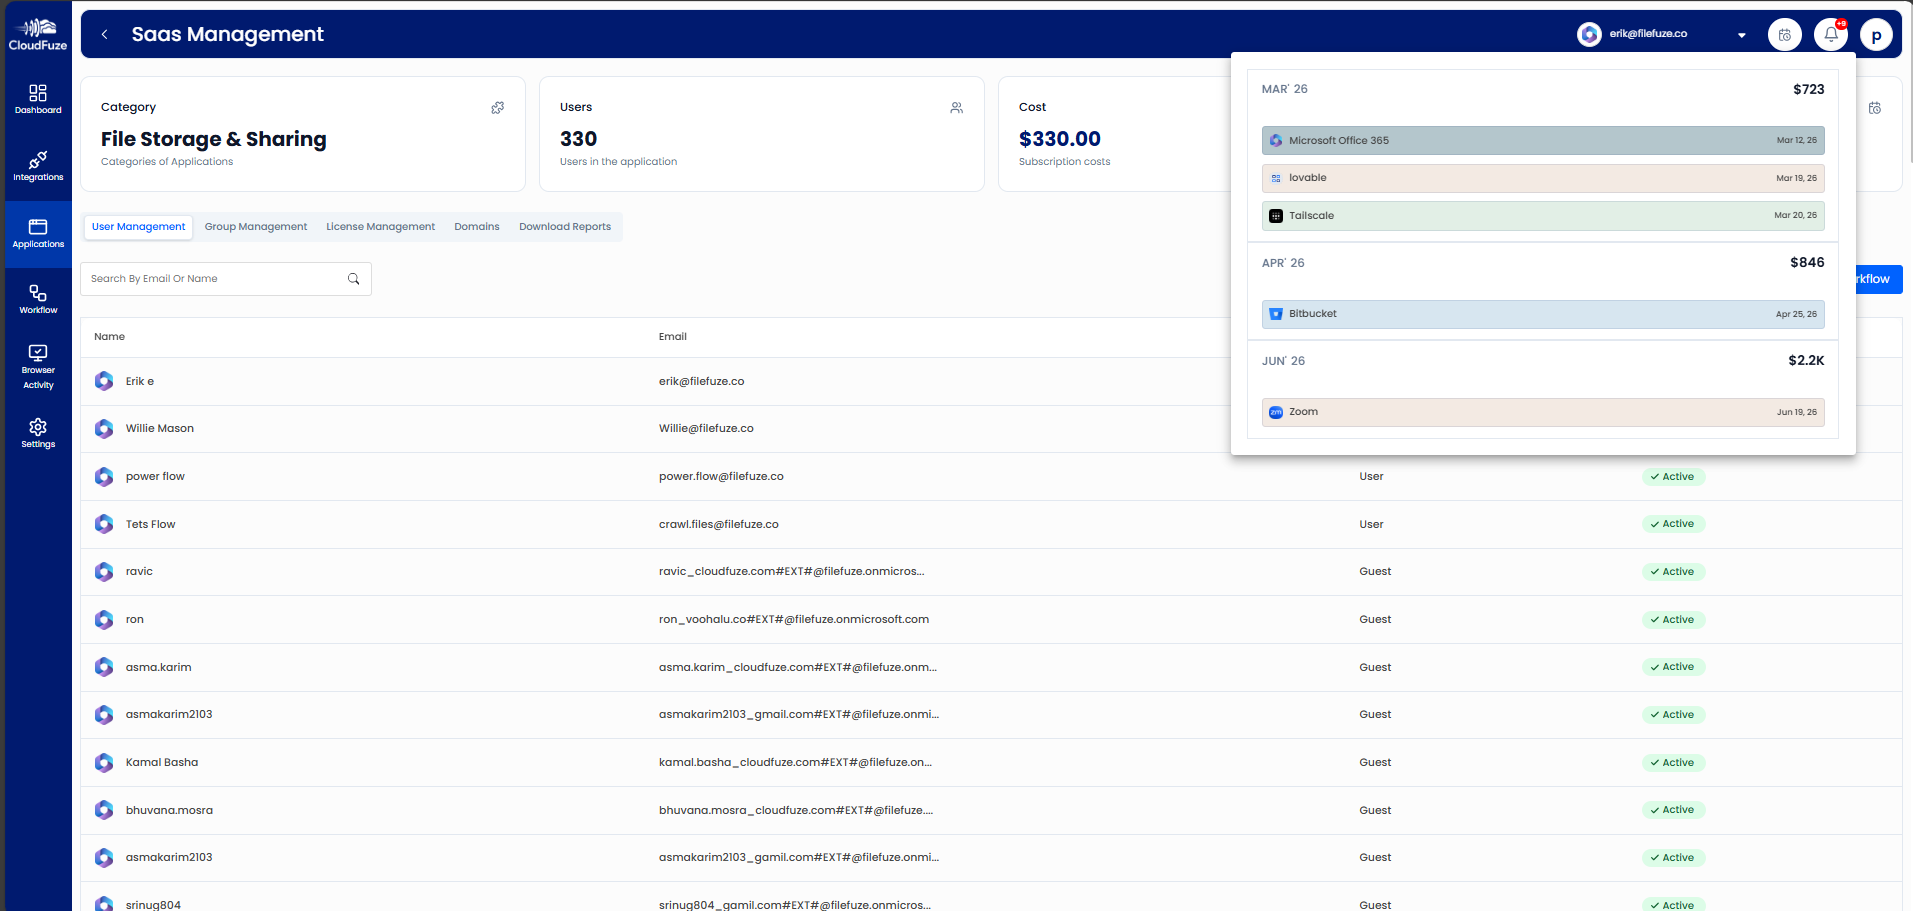
Task: Click the Applications sidebar icon
Action: coord(38,232)
